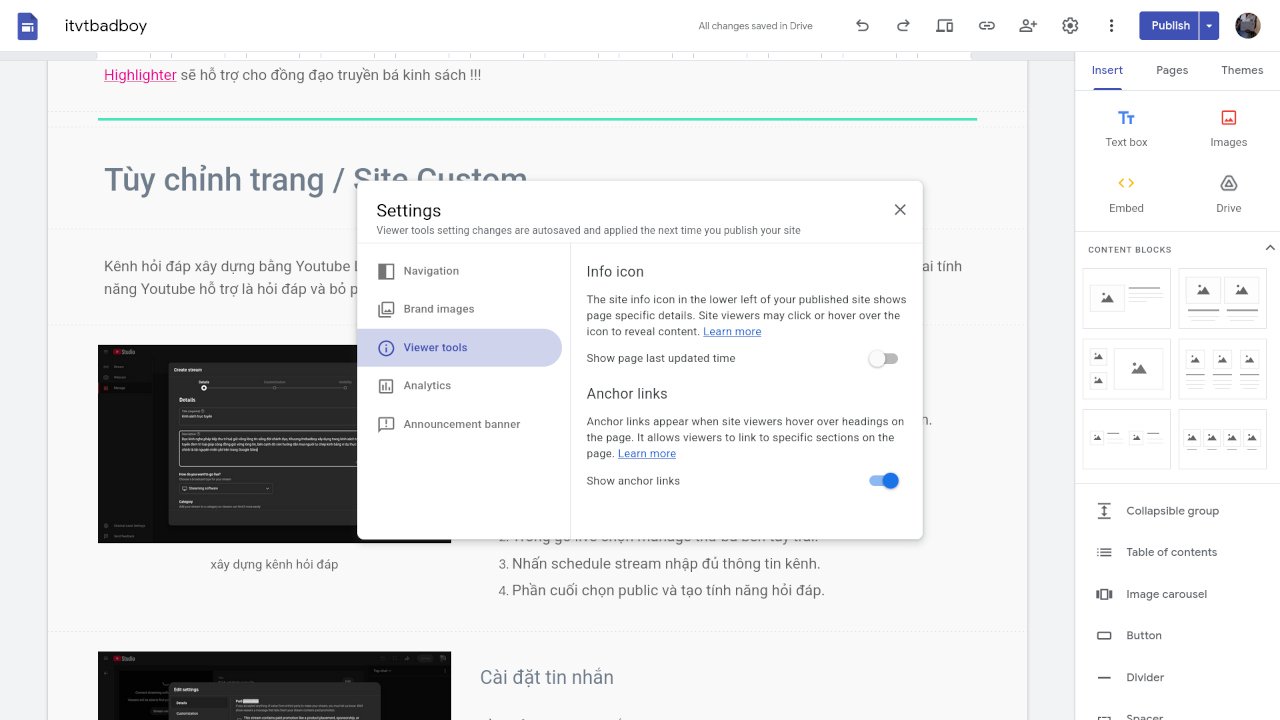Image resolution: width=1280 pixels, height=720 pixels.
Task: Switch to the Themes tab
Action: (1242, 70)
